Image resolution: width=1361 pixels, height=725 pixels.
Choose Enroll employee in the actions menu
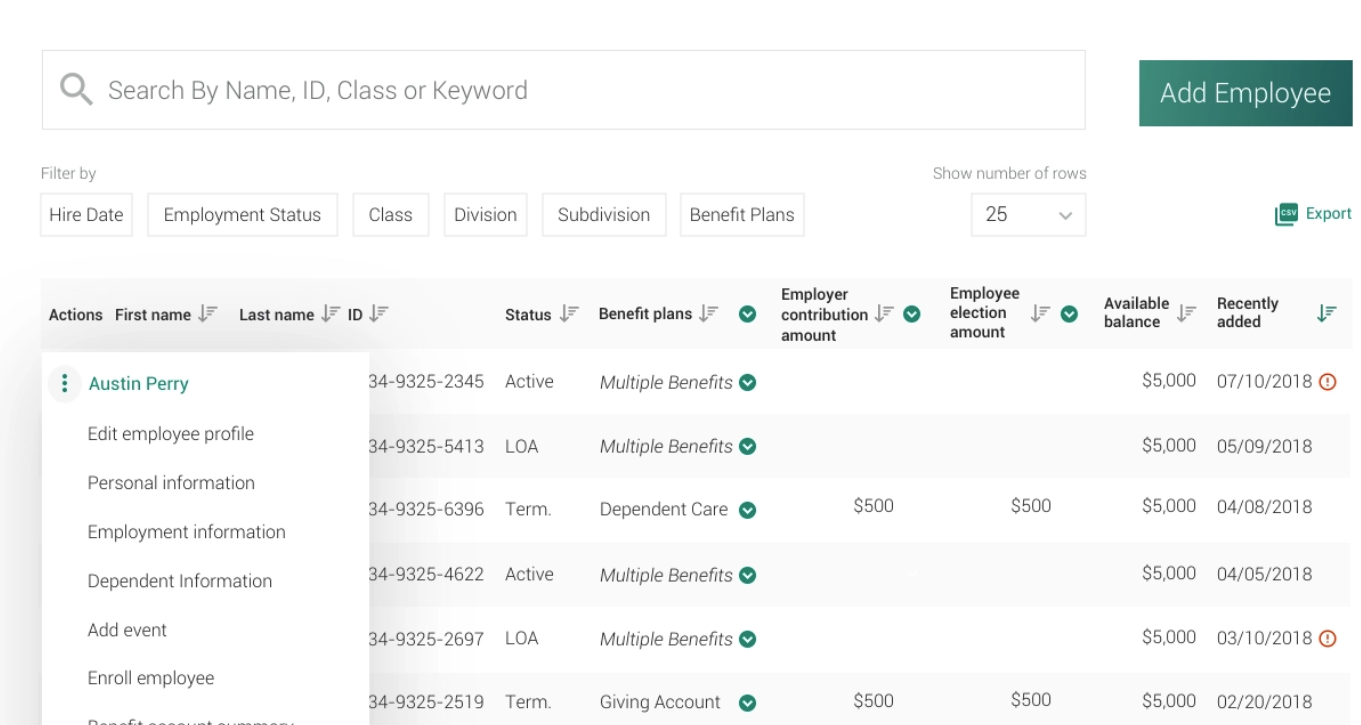[150, 678]
